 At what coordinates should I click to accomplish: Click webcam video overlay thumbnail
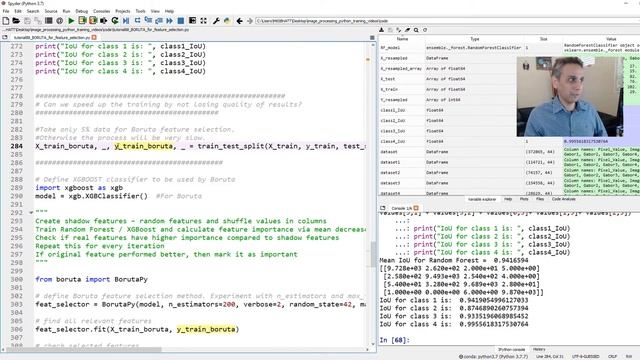click(x=570, y=96)
